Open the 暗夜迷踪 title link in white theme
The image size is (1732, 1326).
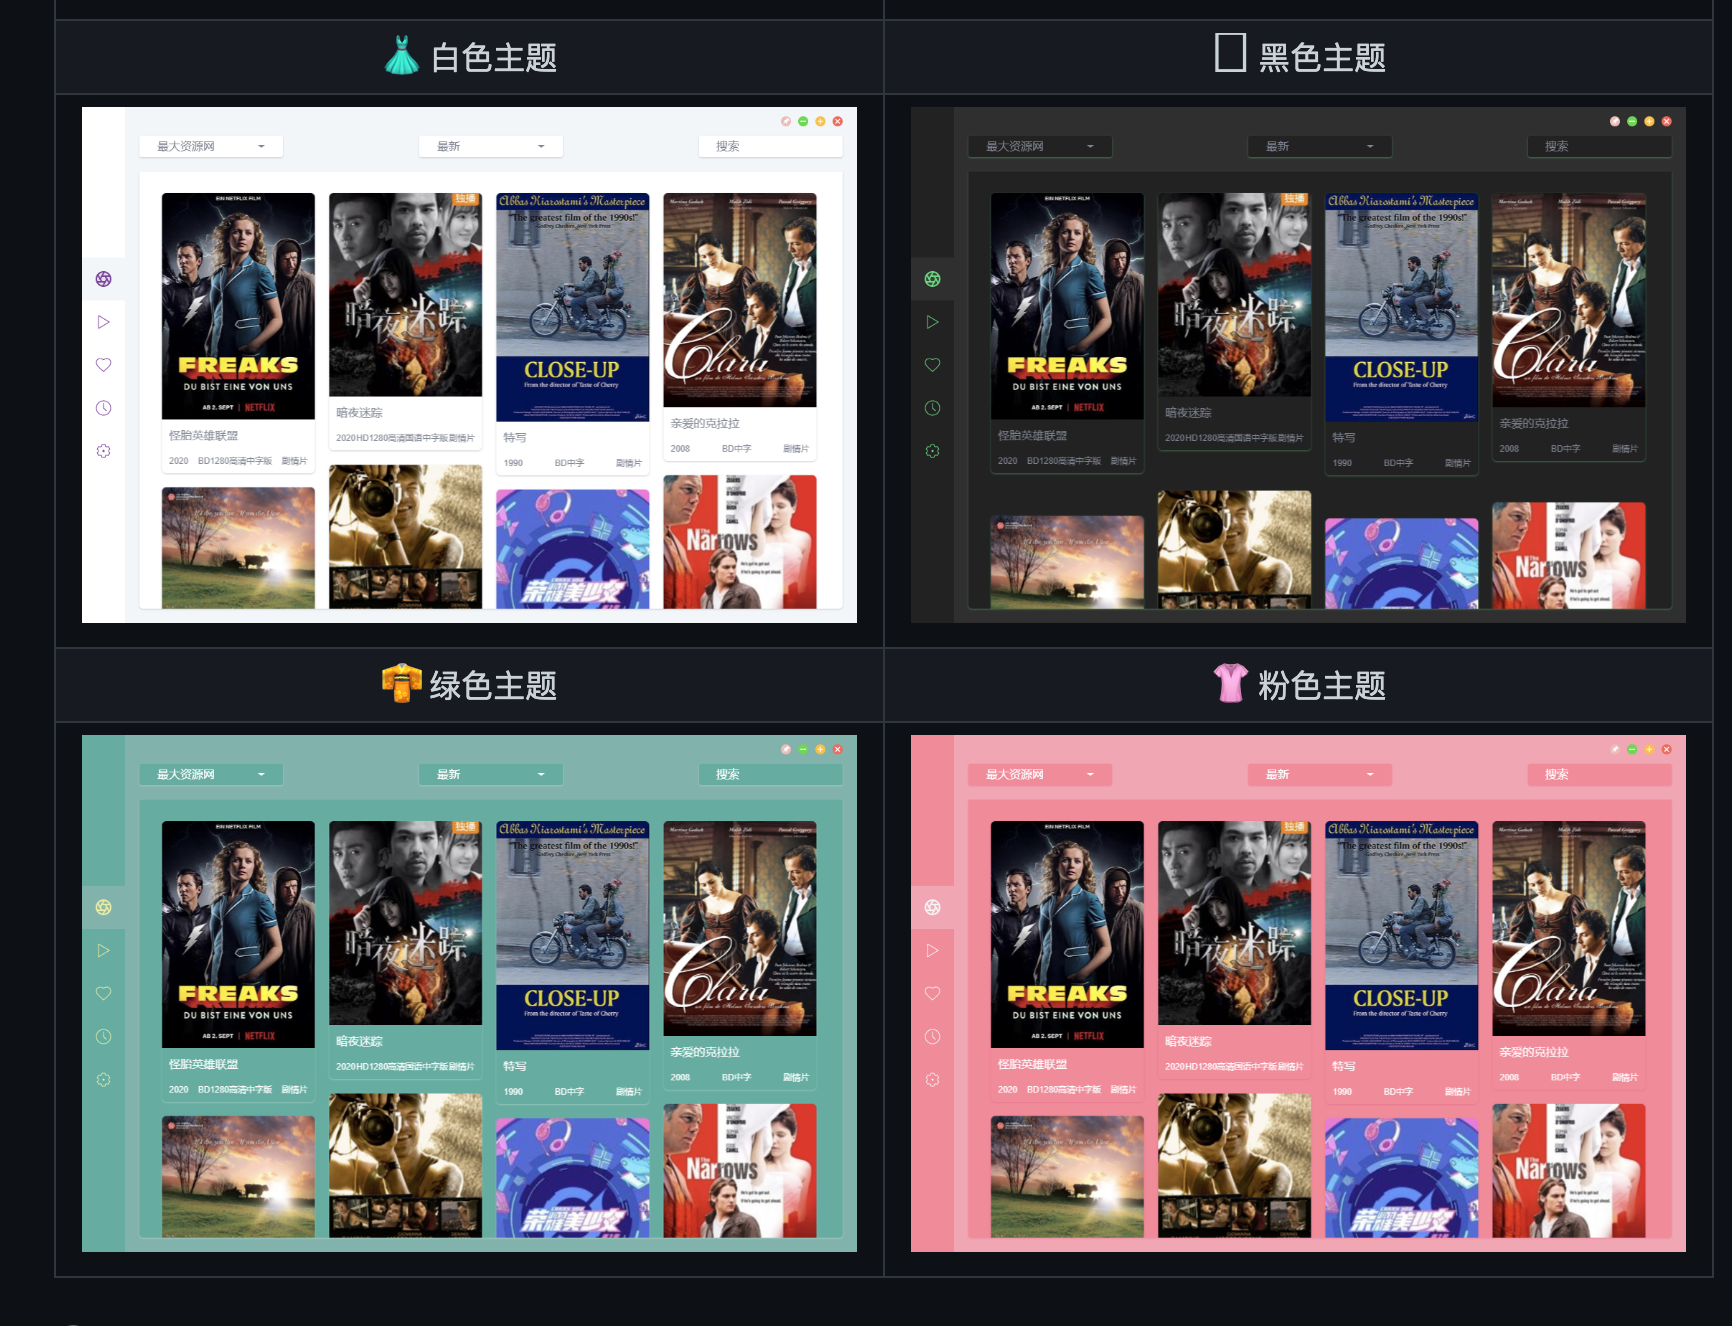click(360, 413)
